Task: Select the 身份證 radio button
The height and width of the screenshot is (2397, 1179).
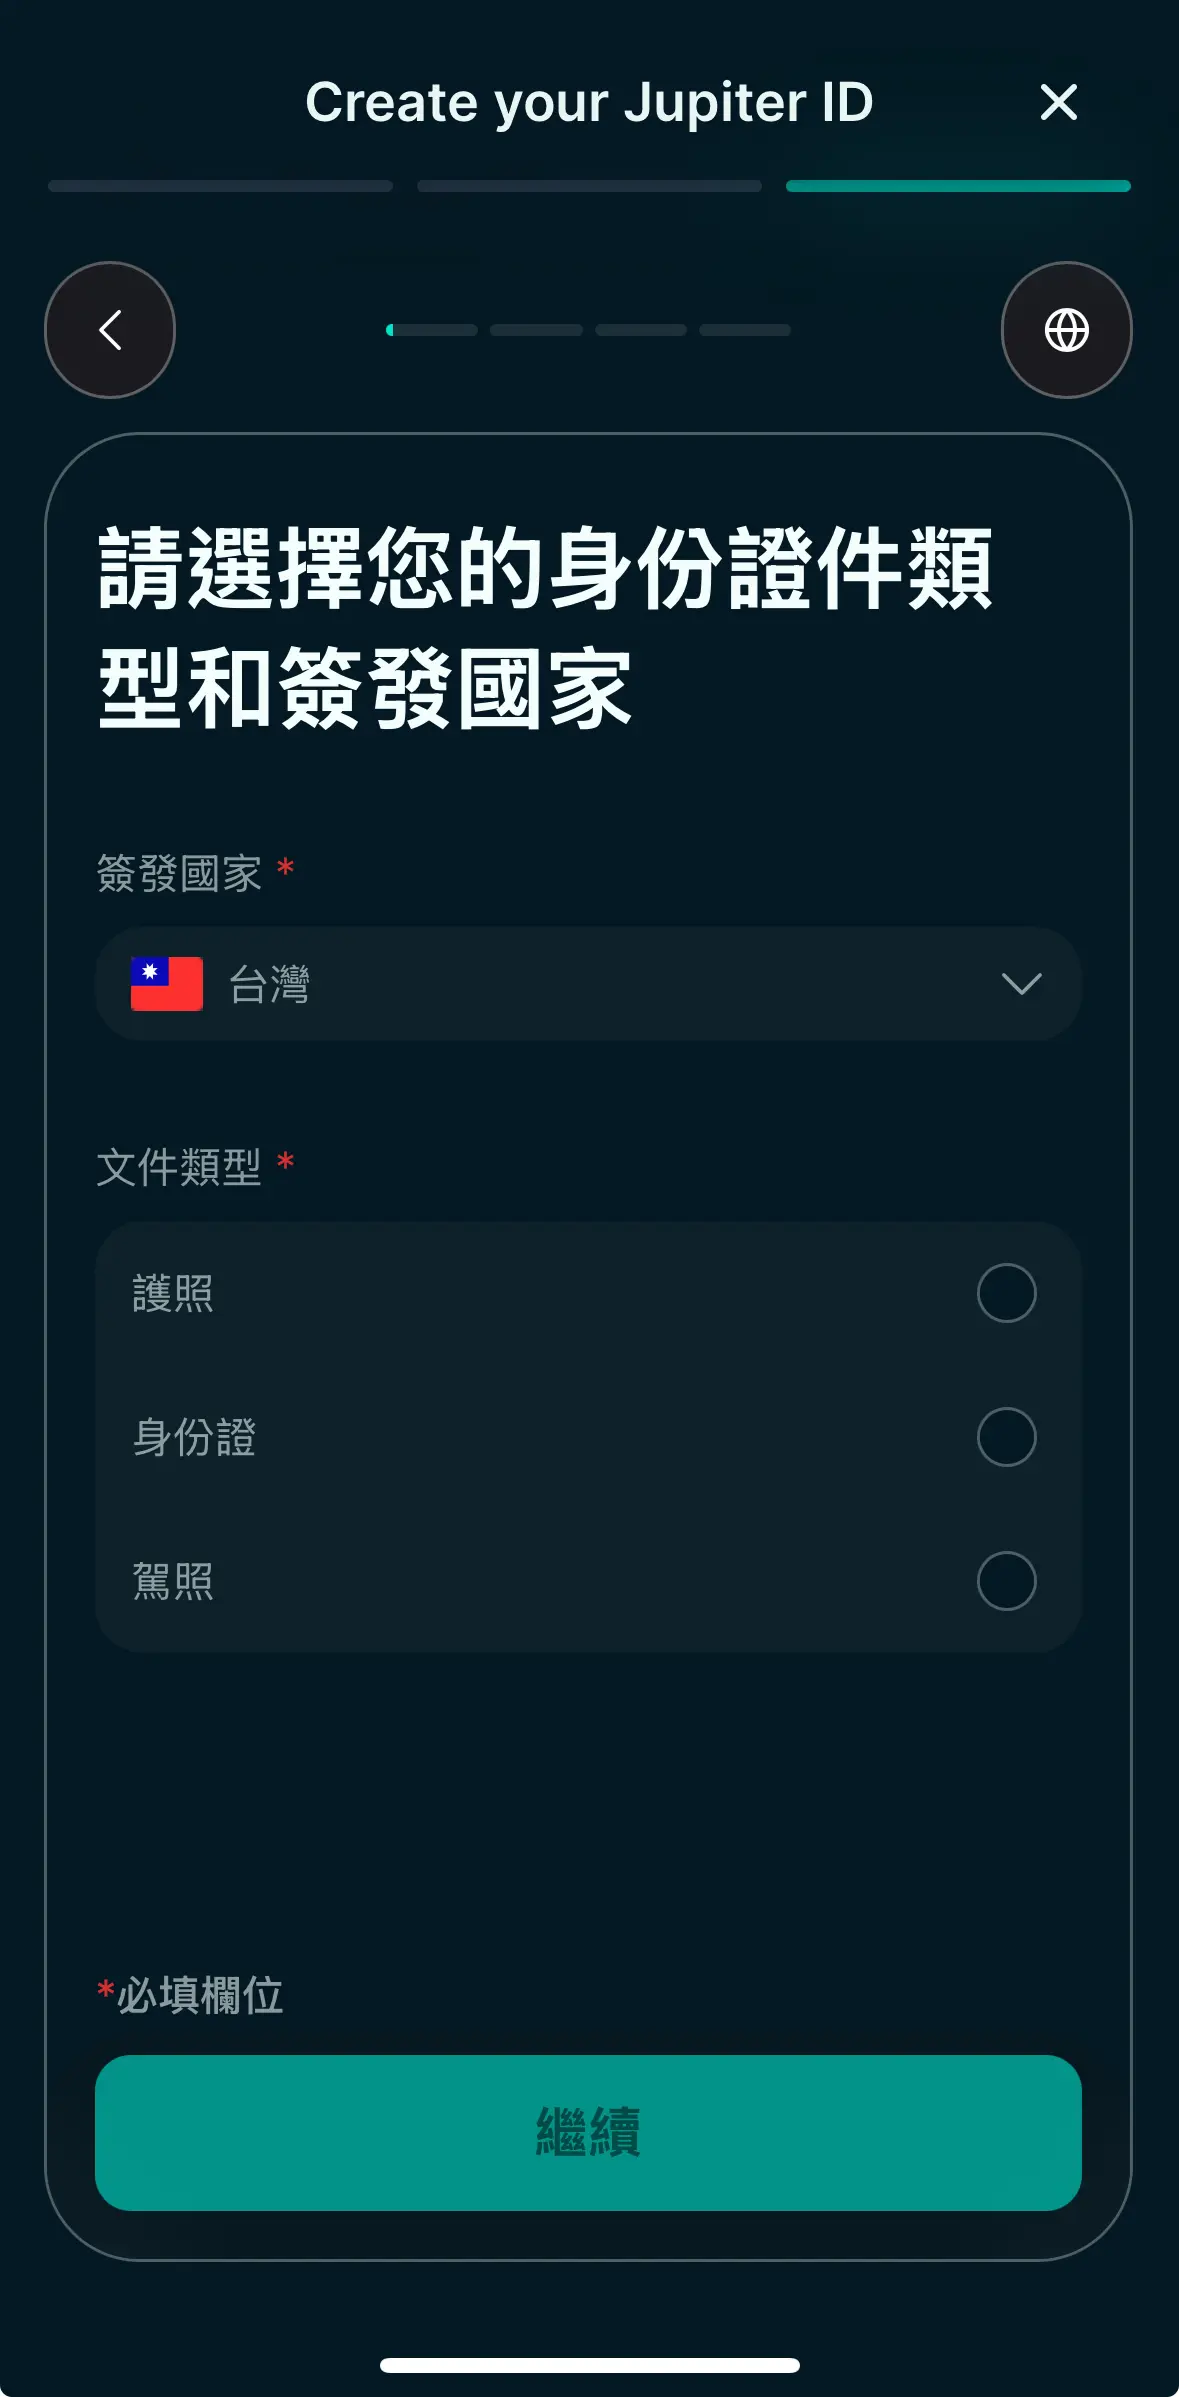Action: point(1006,1437)
